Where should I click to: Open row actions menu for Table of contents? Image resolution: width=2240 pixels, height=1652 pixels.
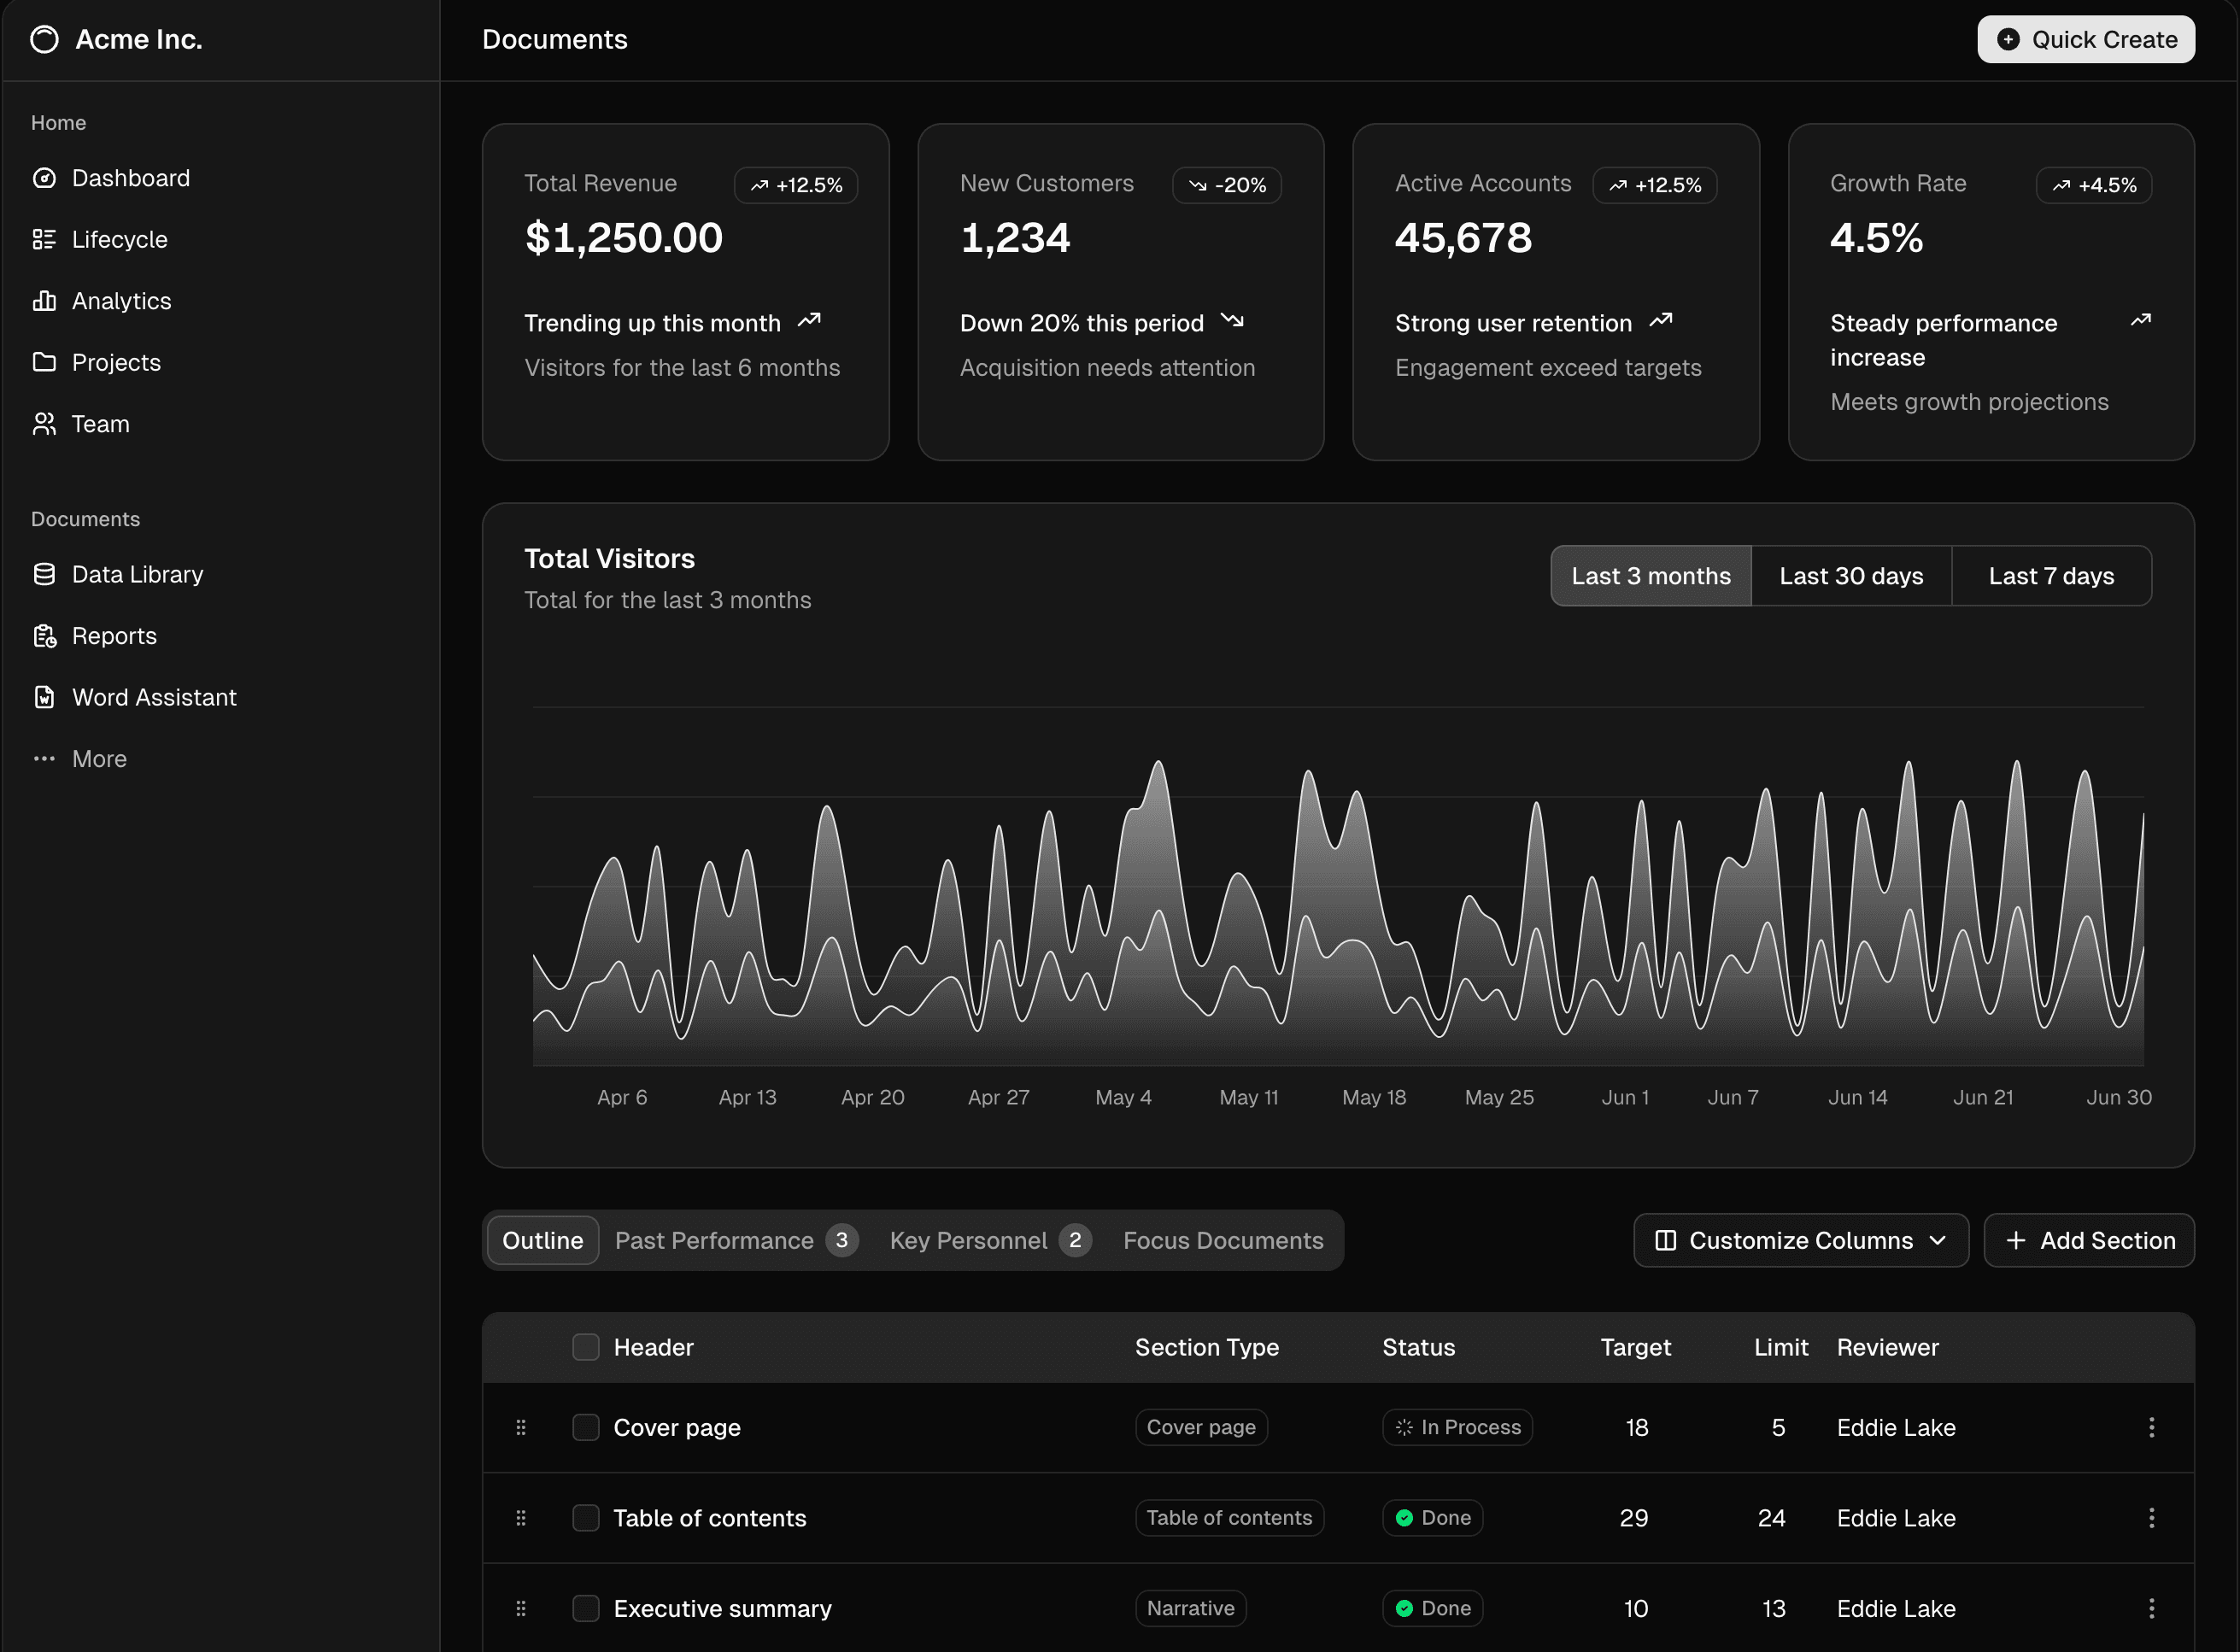[2151, 1518]
